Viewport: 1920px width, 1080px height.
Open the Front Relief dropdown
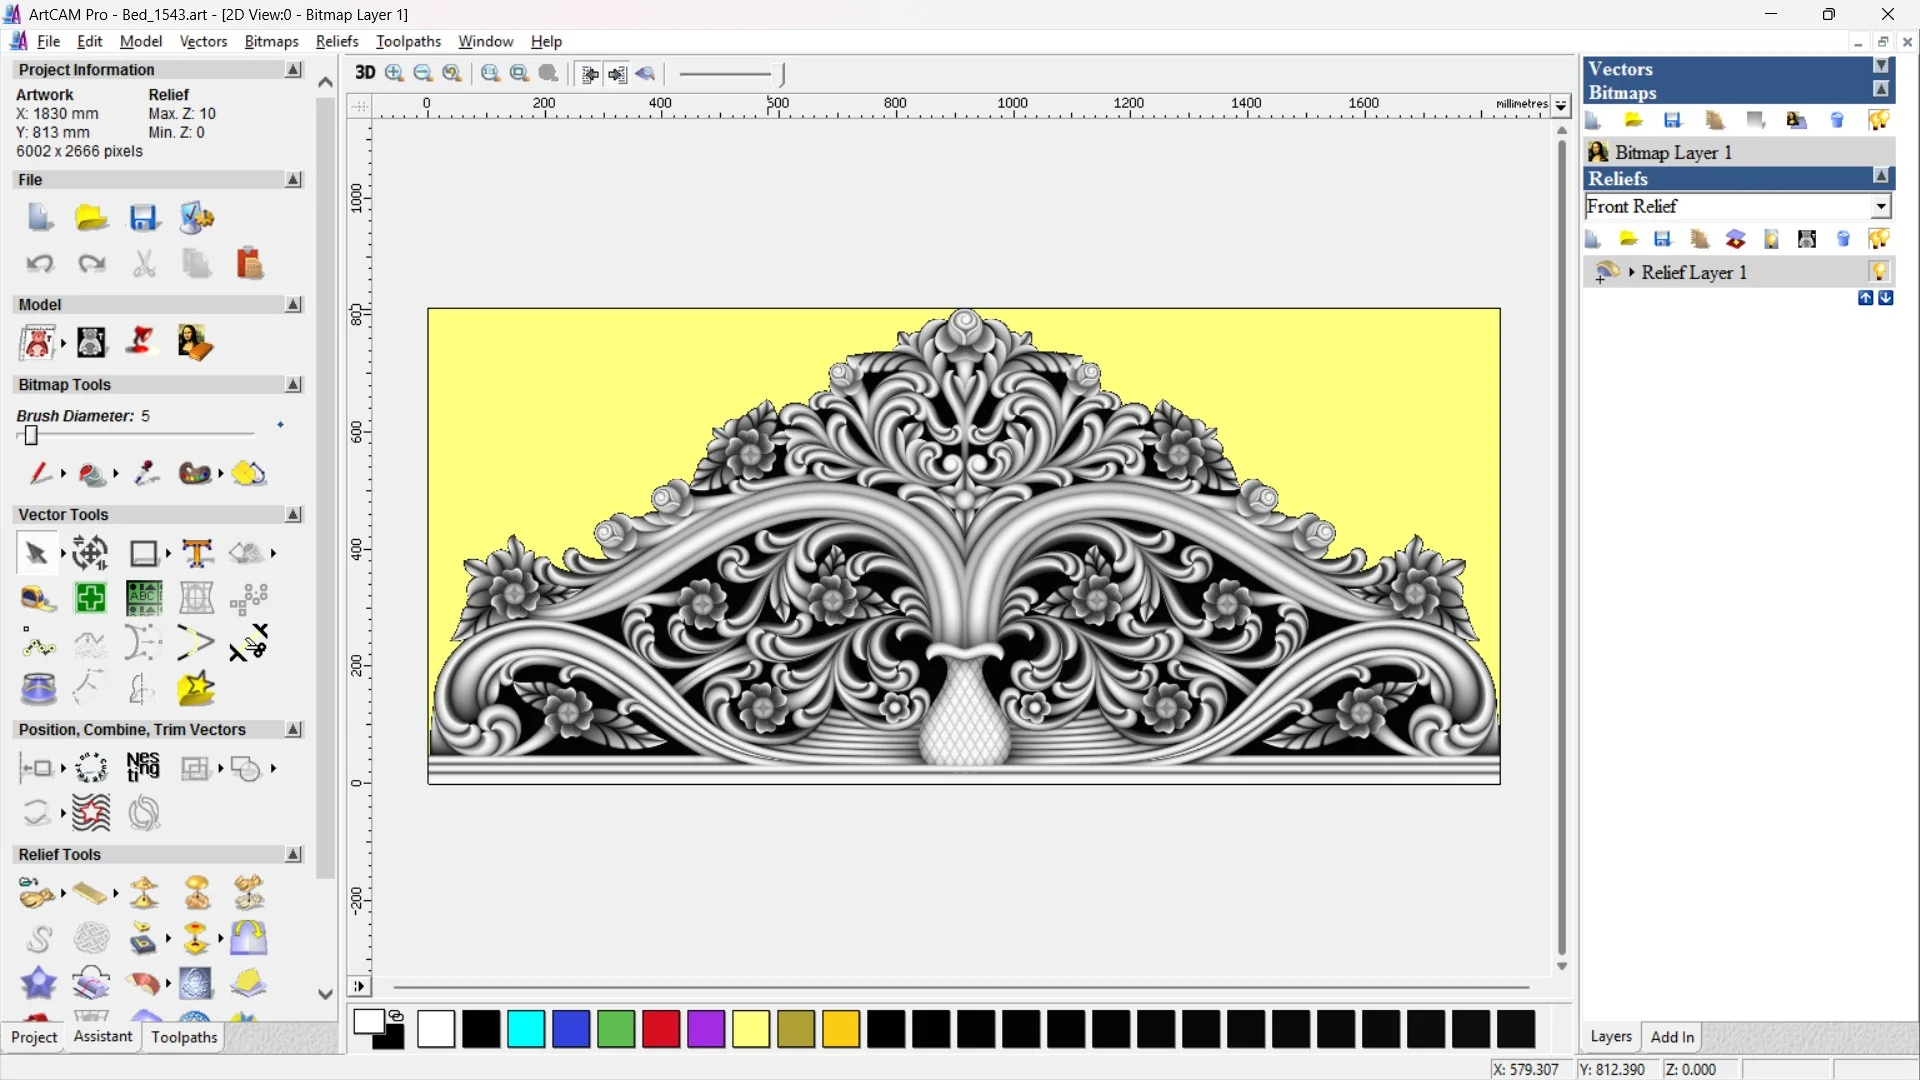[x=1880, y=206]
